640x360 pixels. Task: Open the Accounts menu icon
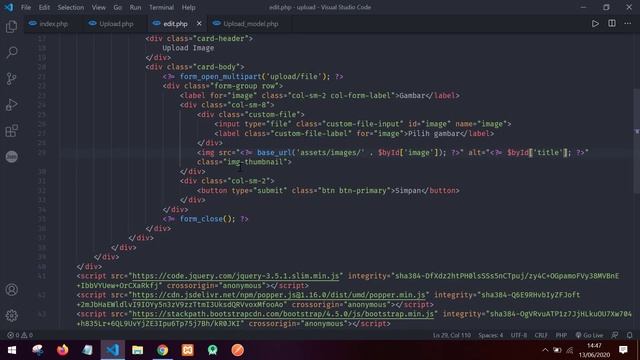pos(11,289)
